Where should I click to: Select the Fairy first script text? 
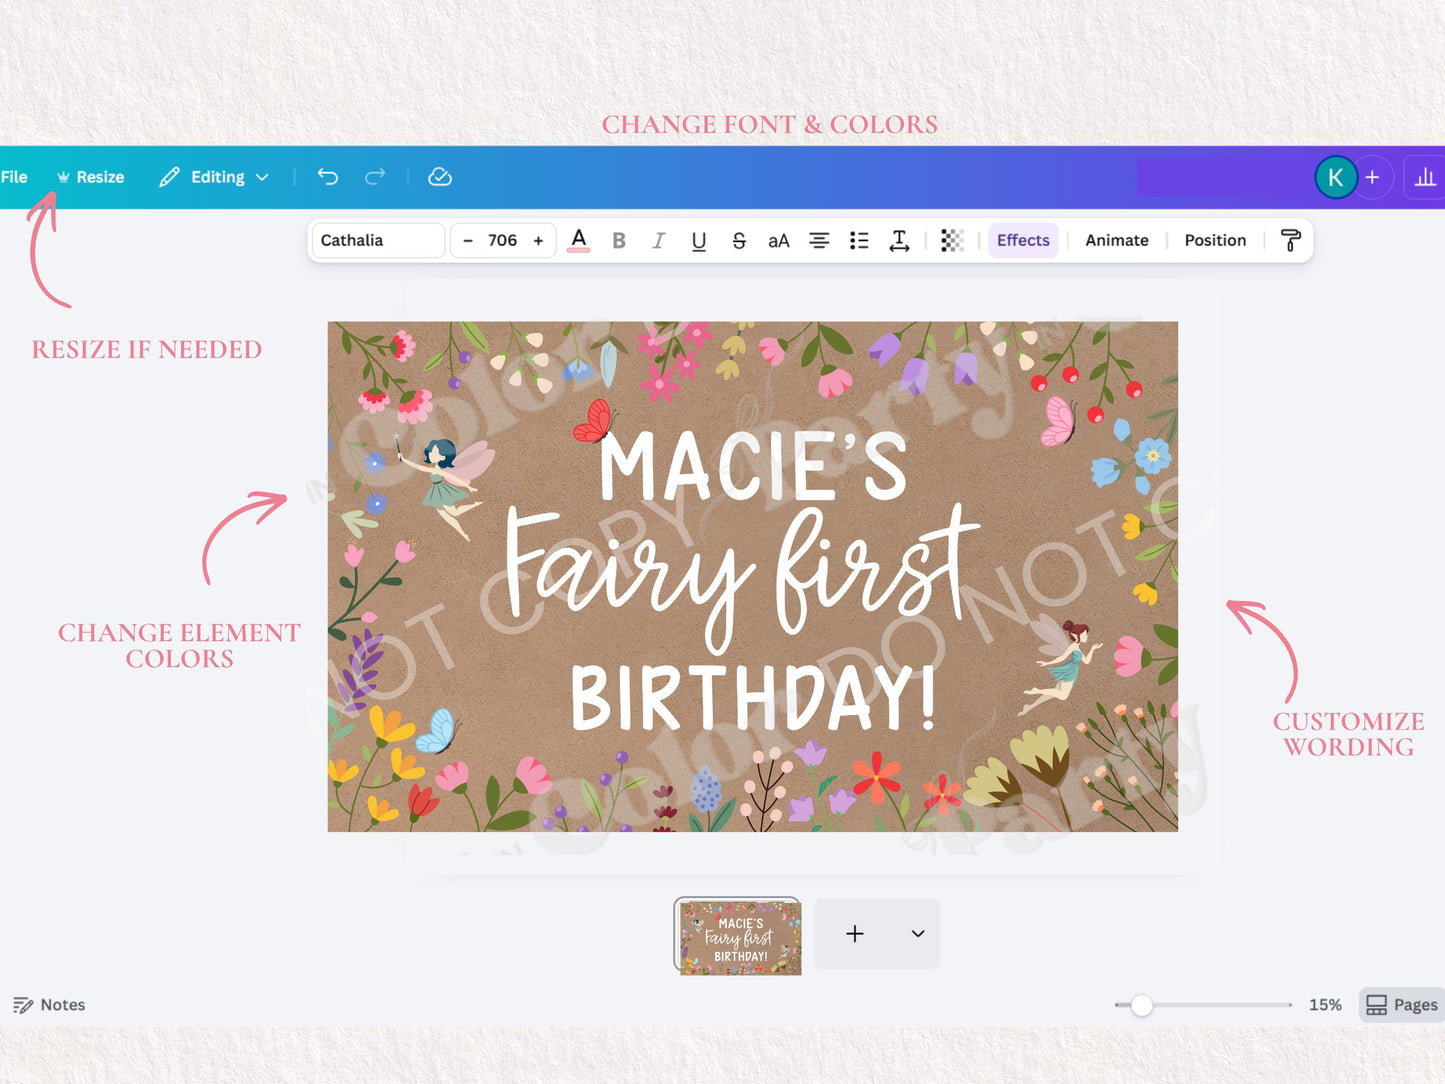742,578
